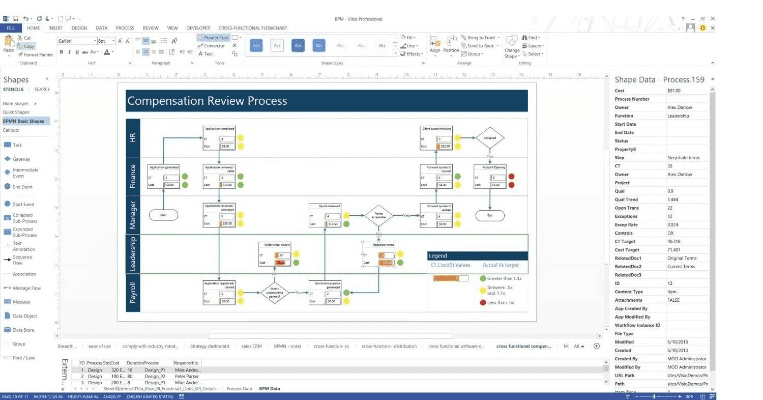
Task: Click the Compensation Review Process title
Action: click(207, 101)
